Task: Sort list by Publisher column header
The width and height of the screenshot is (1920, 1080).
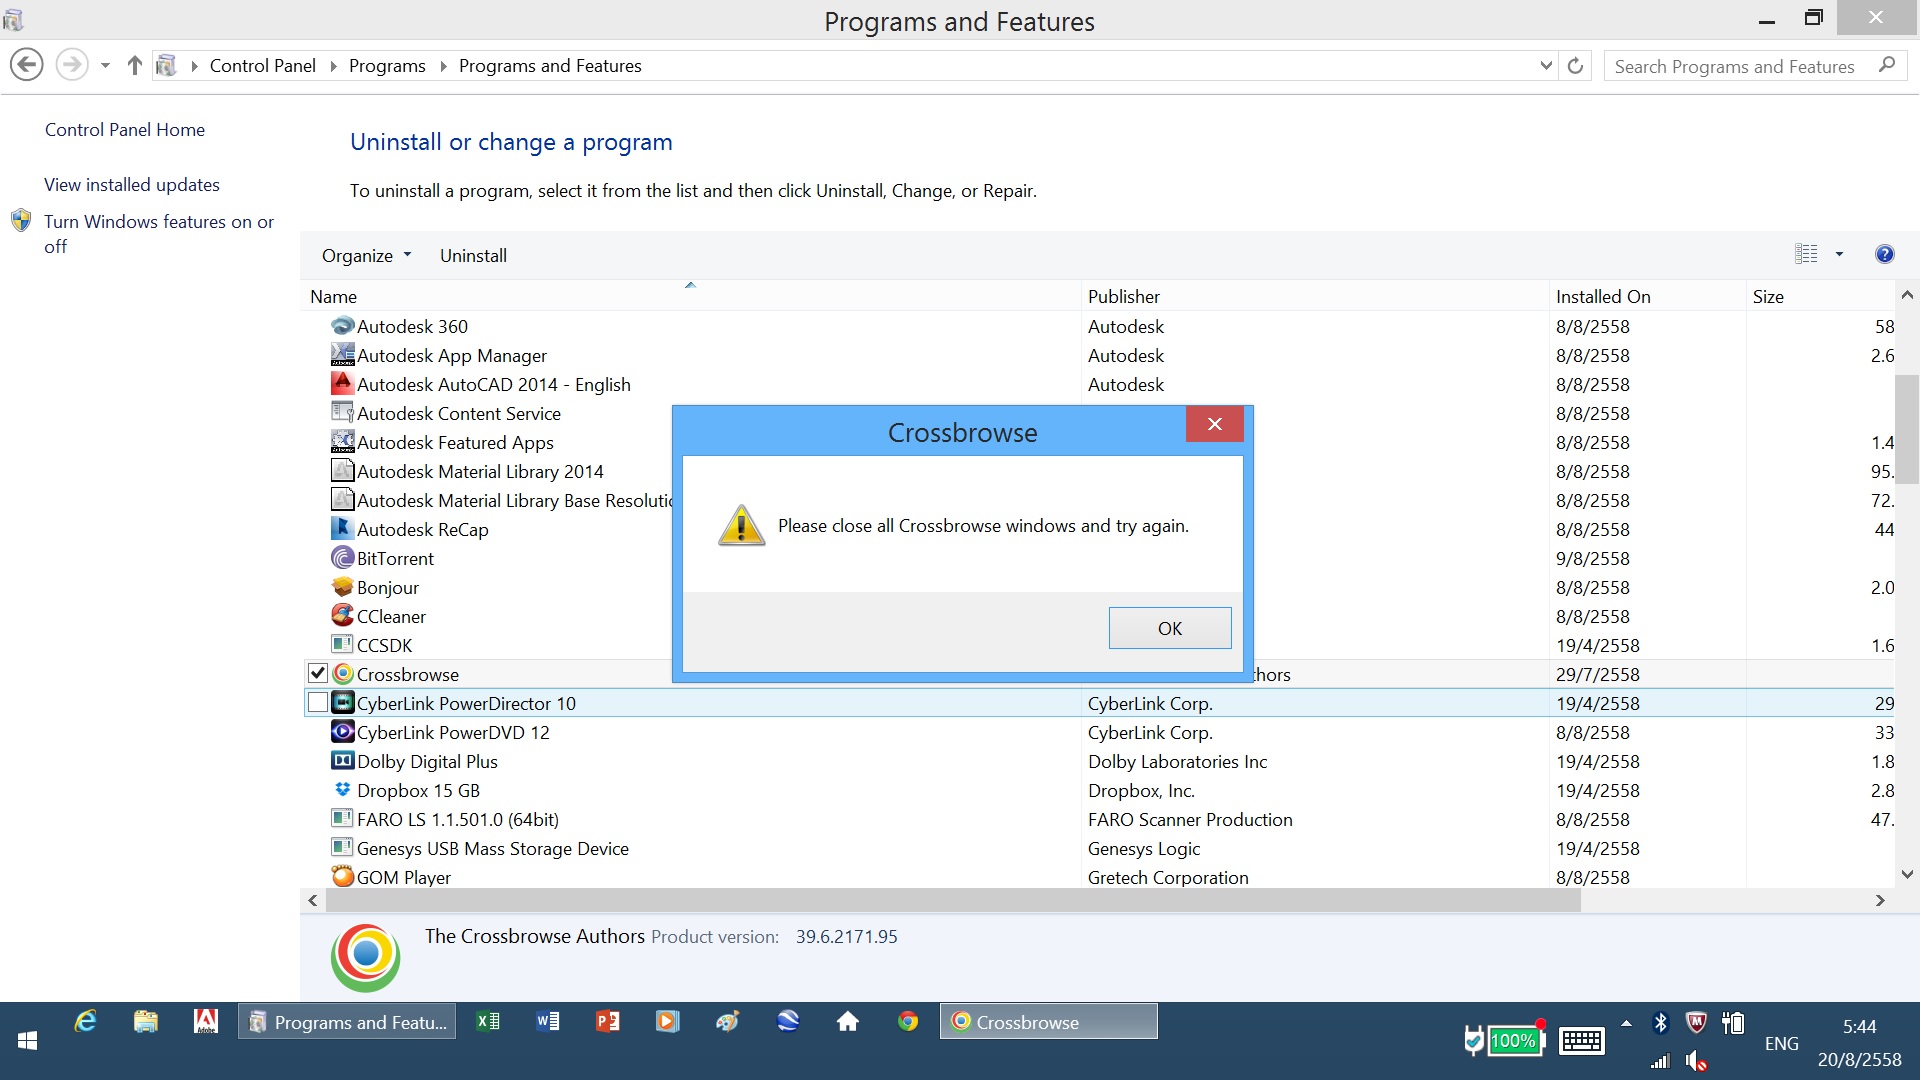Action: coord(1315,296)
